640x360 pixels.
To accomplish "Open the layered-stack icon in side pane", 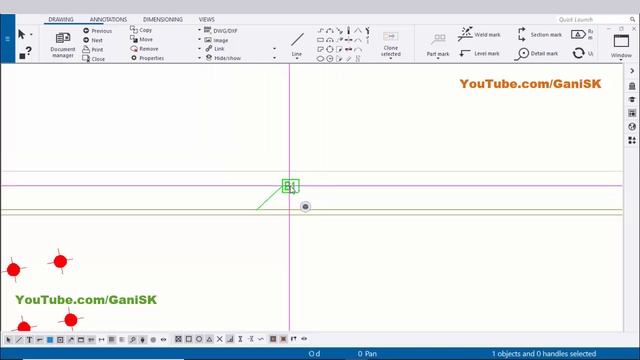I will 632,99.
